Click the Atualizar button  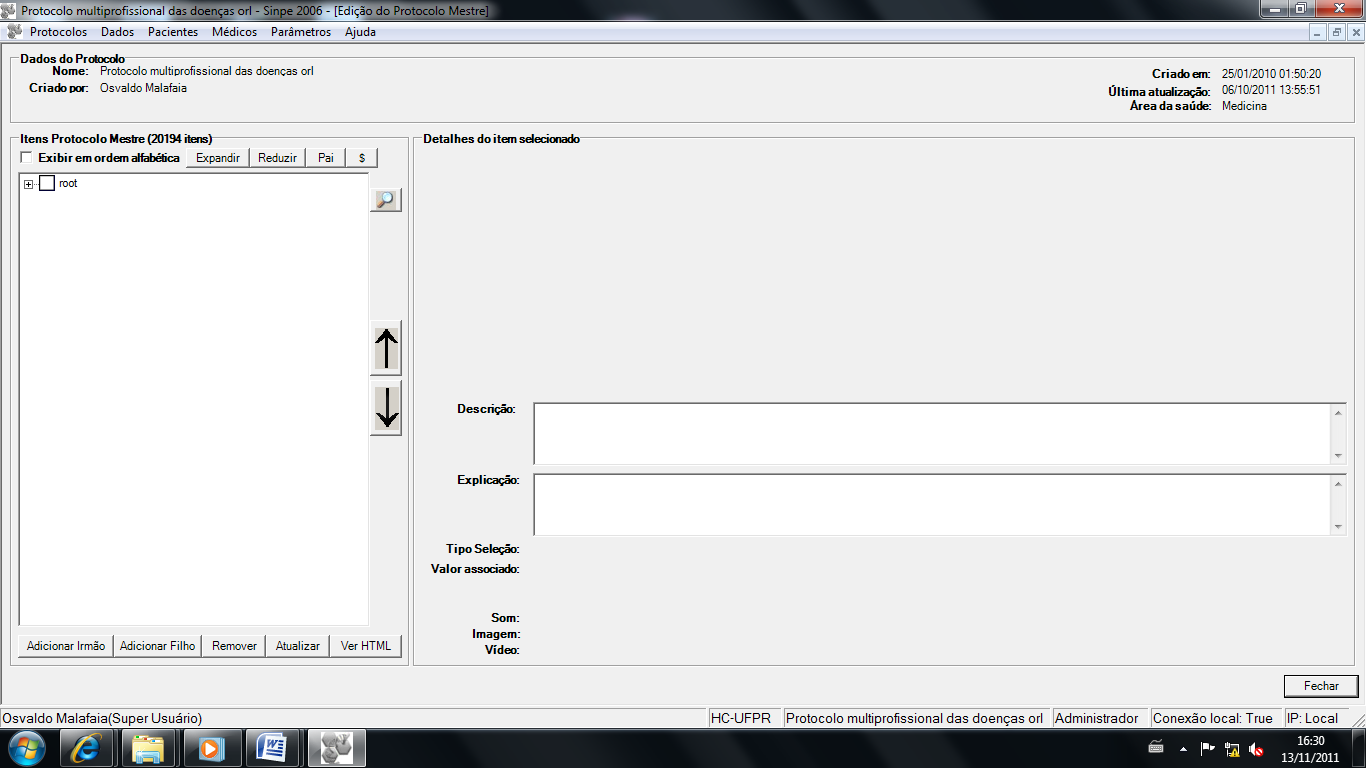pyautogui.click(x=298, y=646)
